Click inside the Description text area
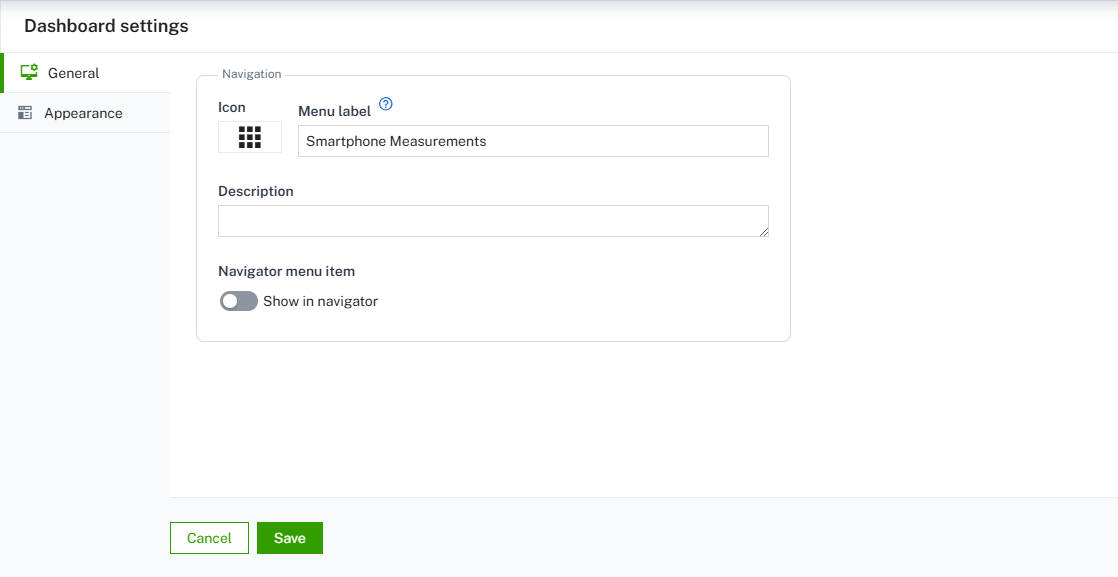Screen dimensions: 1118x577 (492, 221)
